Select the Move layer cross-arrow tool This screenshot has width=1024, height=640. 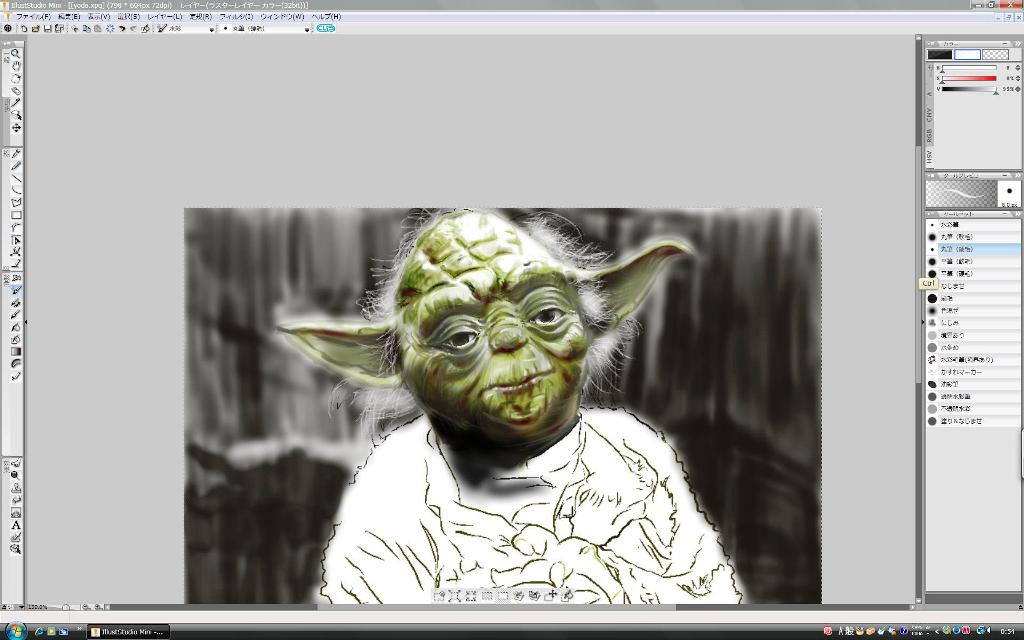point(16,128)
